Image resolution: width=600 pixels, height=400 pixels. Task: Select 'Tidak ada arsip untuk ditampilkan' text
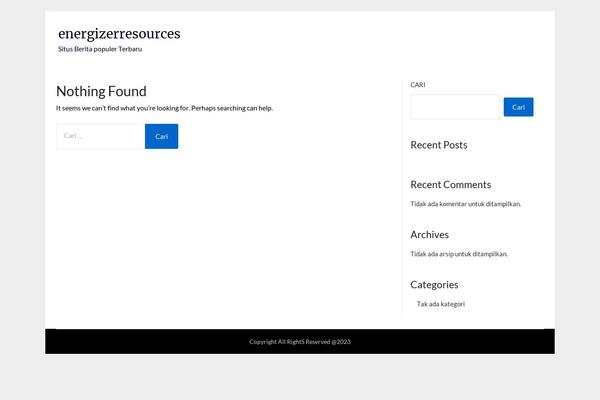pos(459,254)
